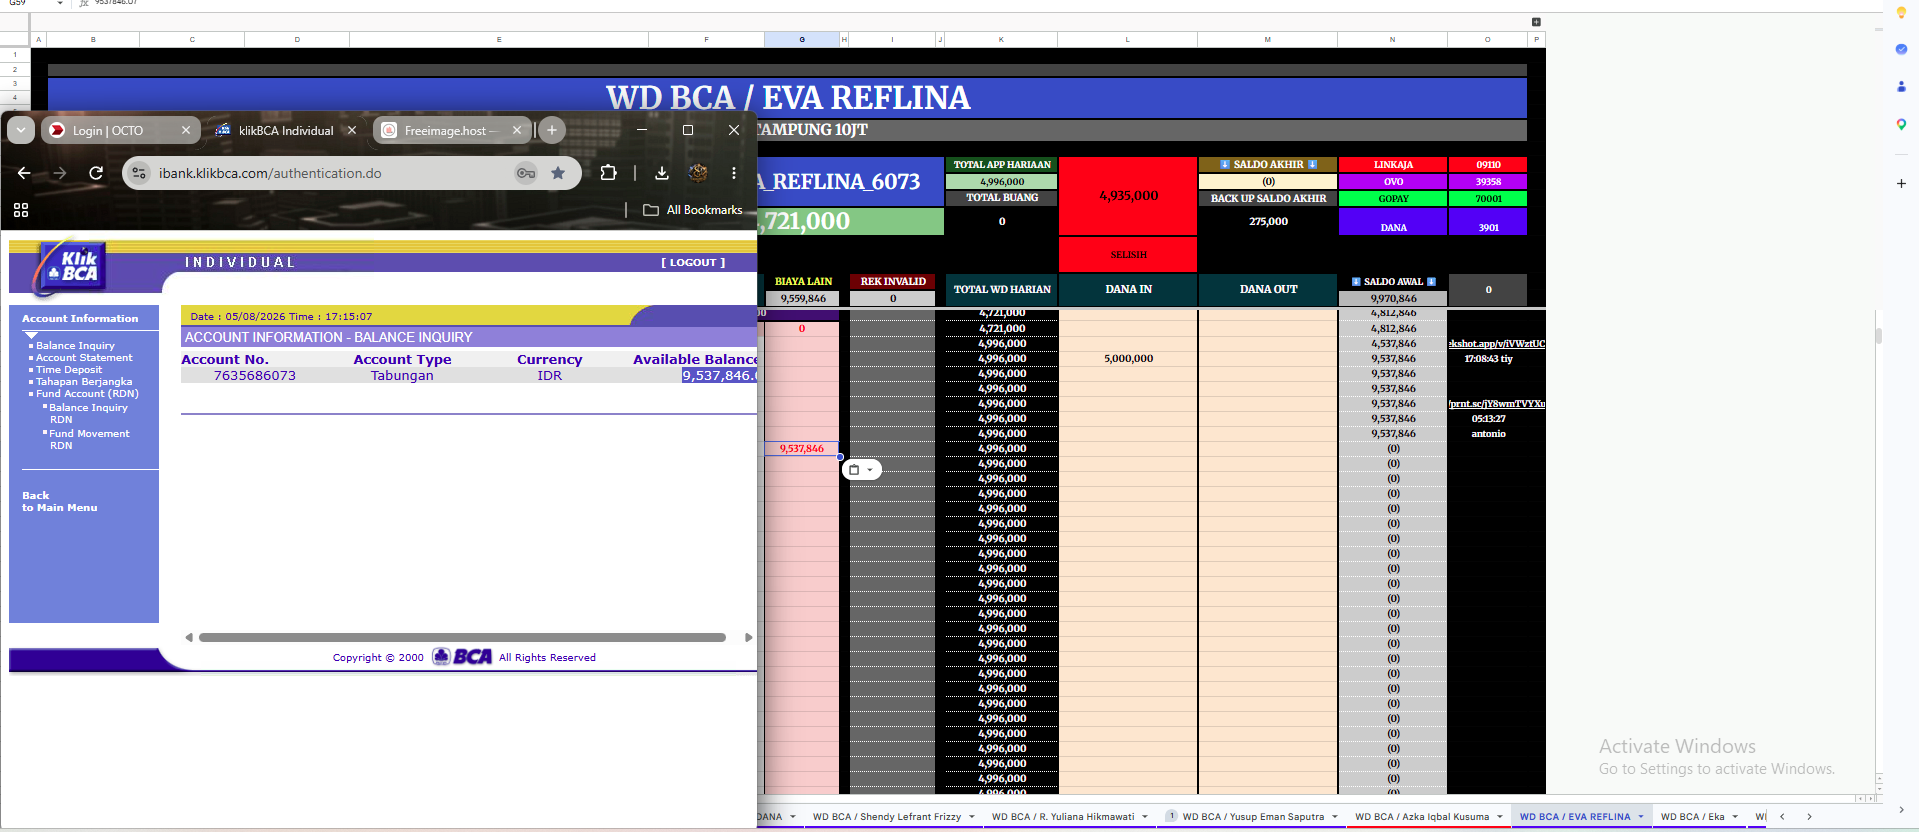Screen dimensions: 1919x832
Task: Open the Account Statement link
Action: [x=84, y=358]
